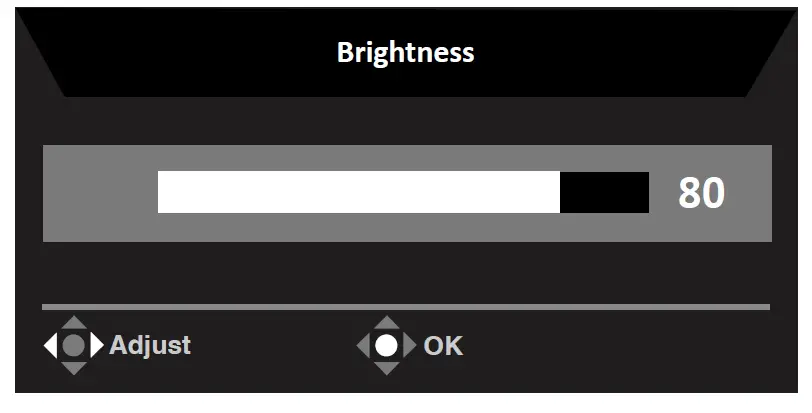Click the gray area left of the brightness bar
The image size is (812, 413).
[x=100, y=192]
